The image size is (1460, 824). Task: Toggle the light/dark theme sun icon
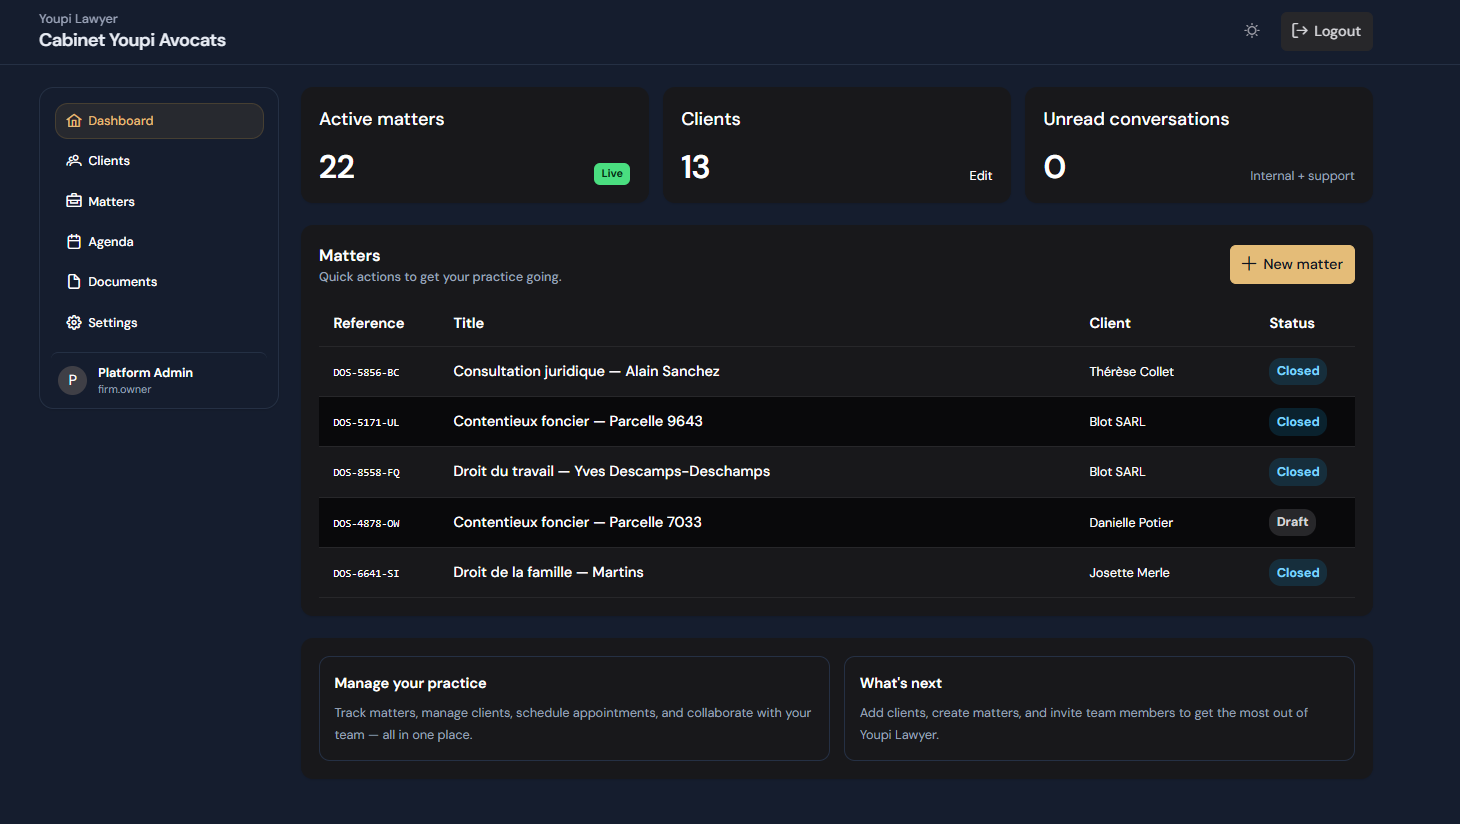(1251, 31)
